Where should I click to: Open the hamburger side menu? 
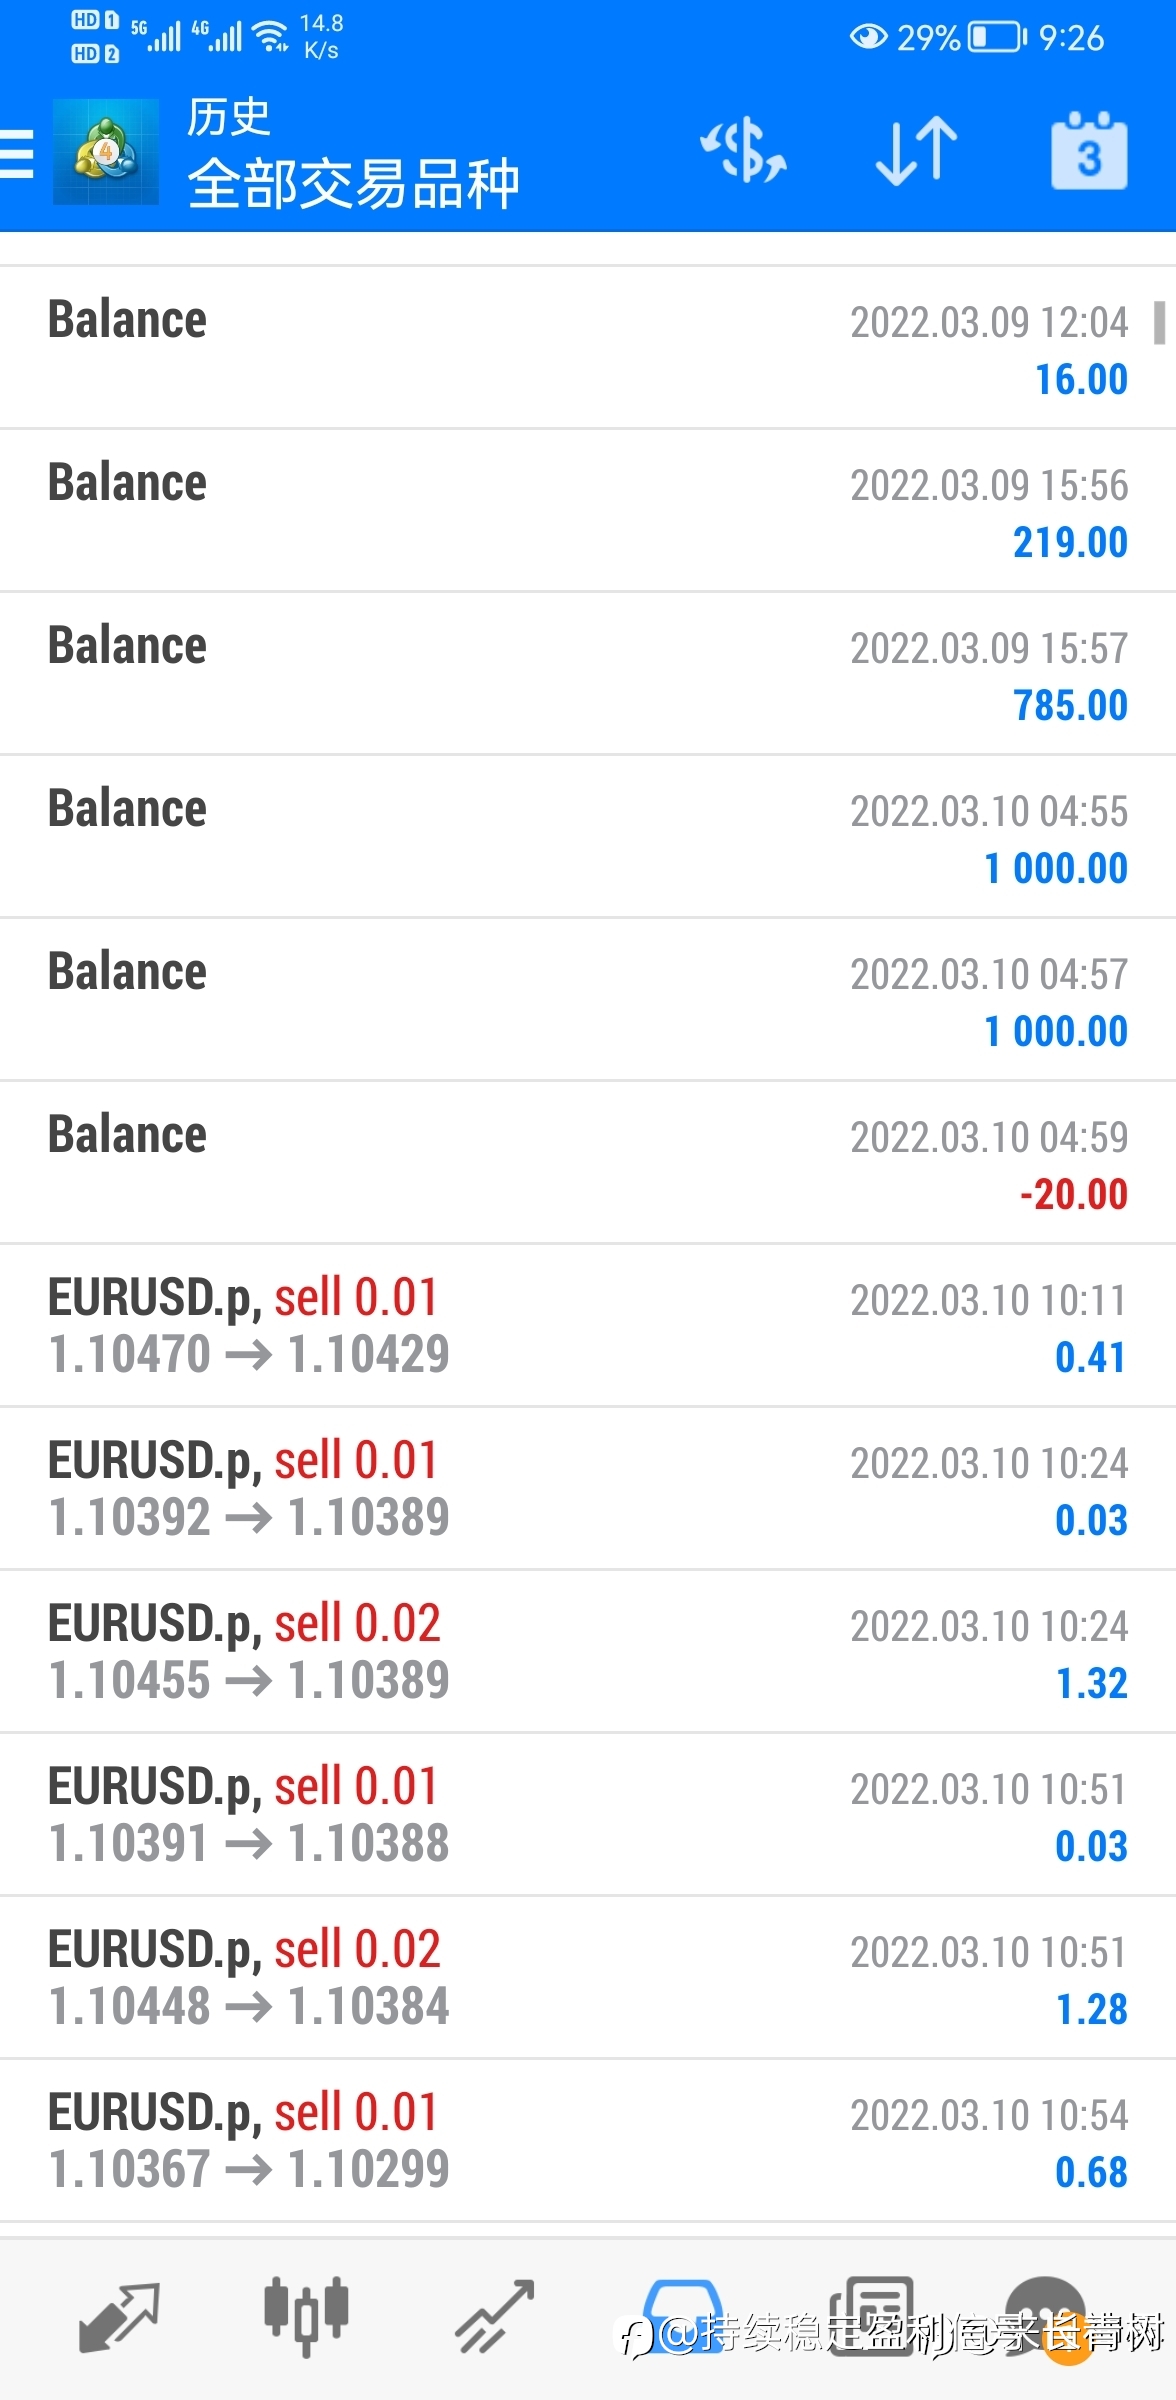point(16,155)
